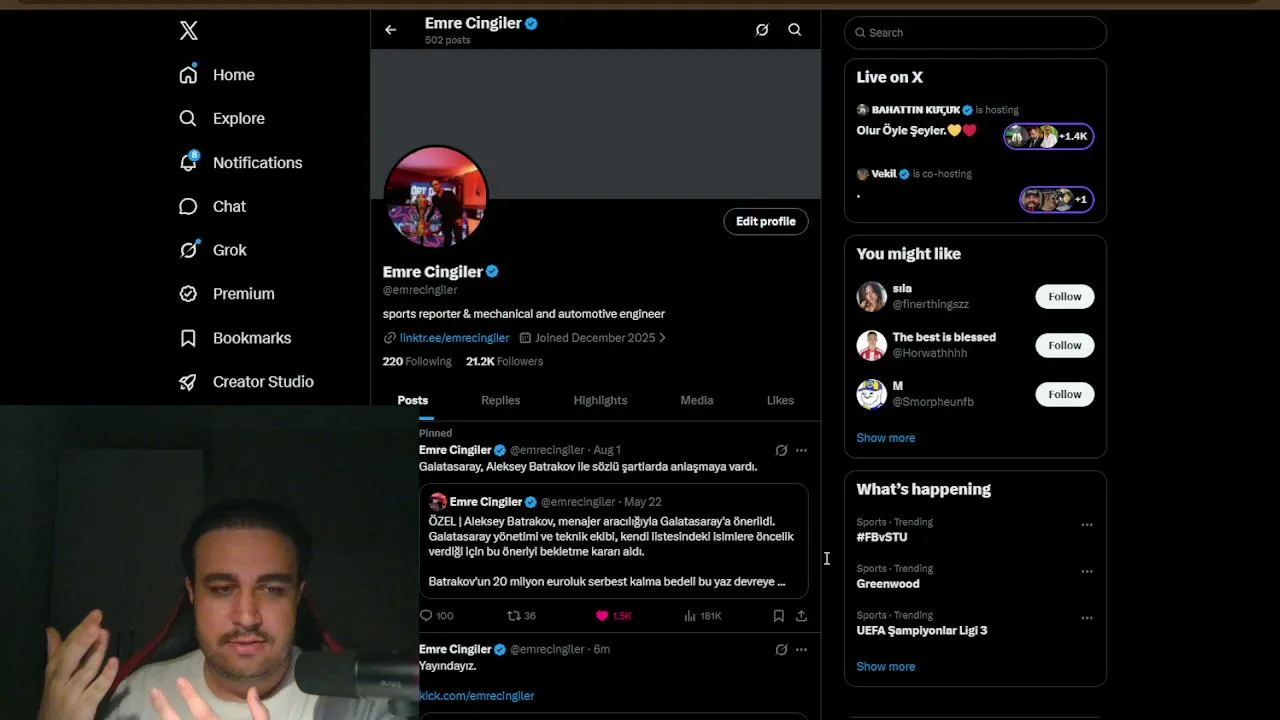Follow the account named M

tap(1065, 395)
